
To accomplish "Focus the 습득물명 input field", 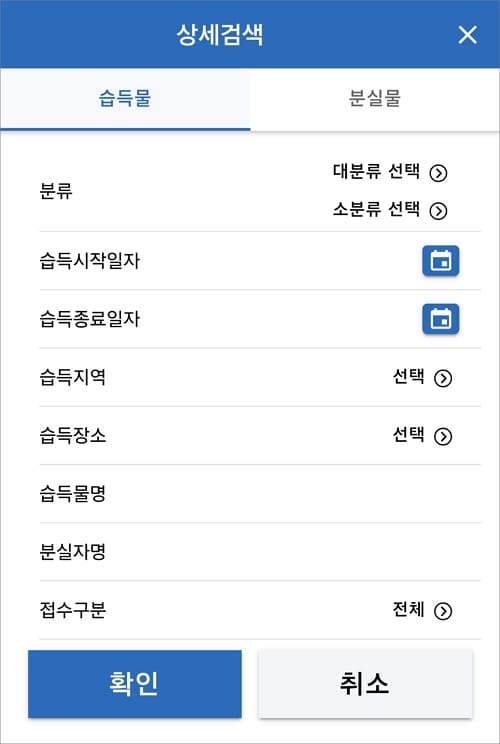I will click(x=260, y=494).
